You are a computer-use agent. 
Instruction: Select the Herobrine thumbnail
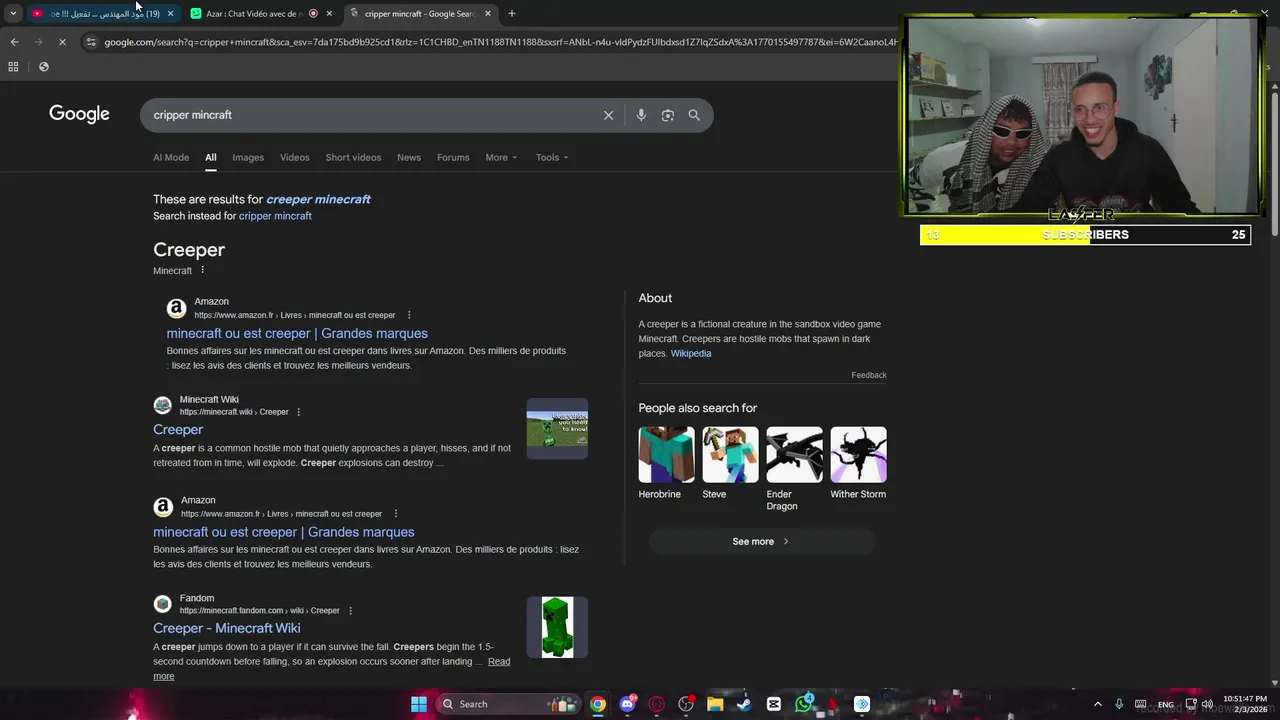[x=666, y=455]
